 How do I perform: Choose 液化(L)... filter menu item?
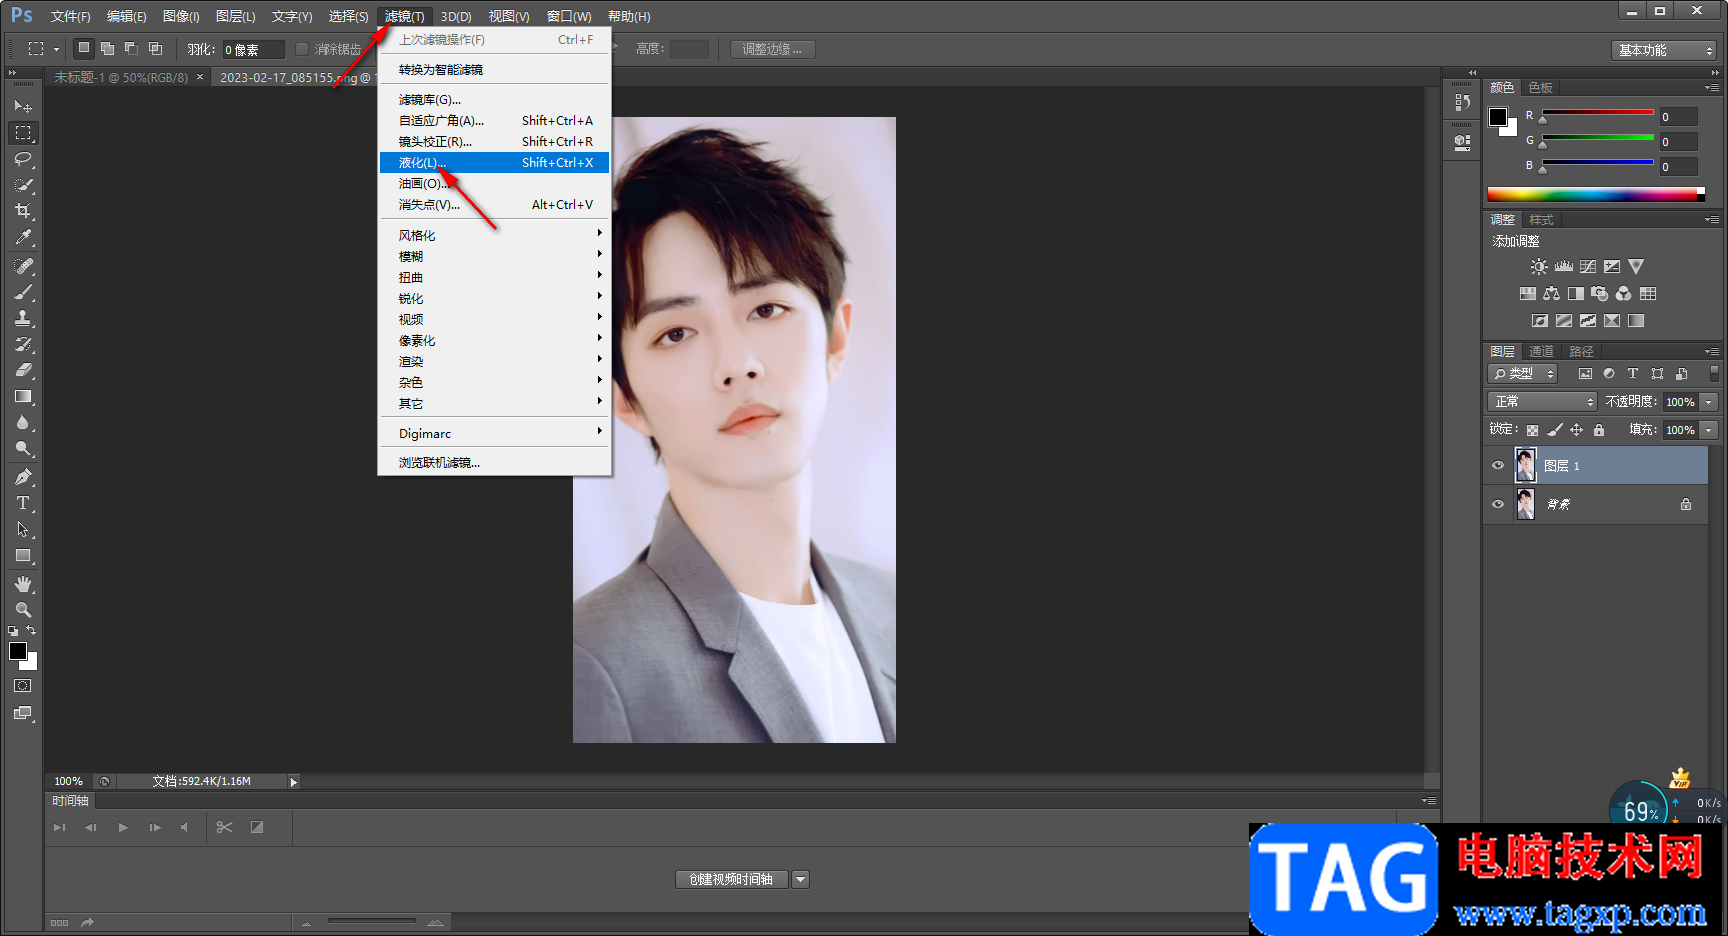click(494, 162)
